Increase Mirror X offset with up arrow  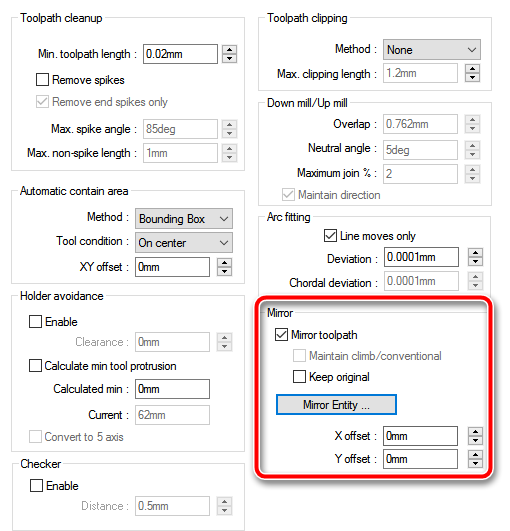coord(475,432)
